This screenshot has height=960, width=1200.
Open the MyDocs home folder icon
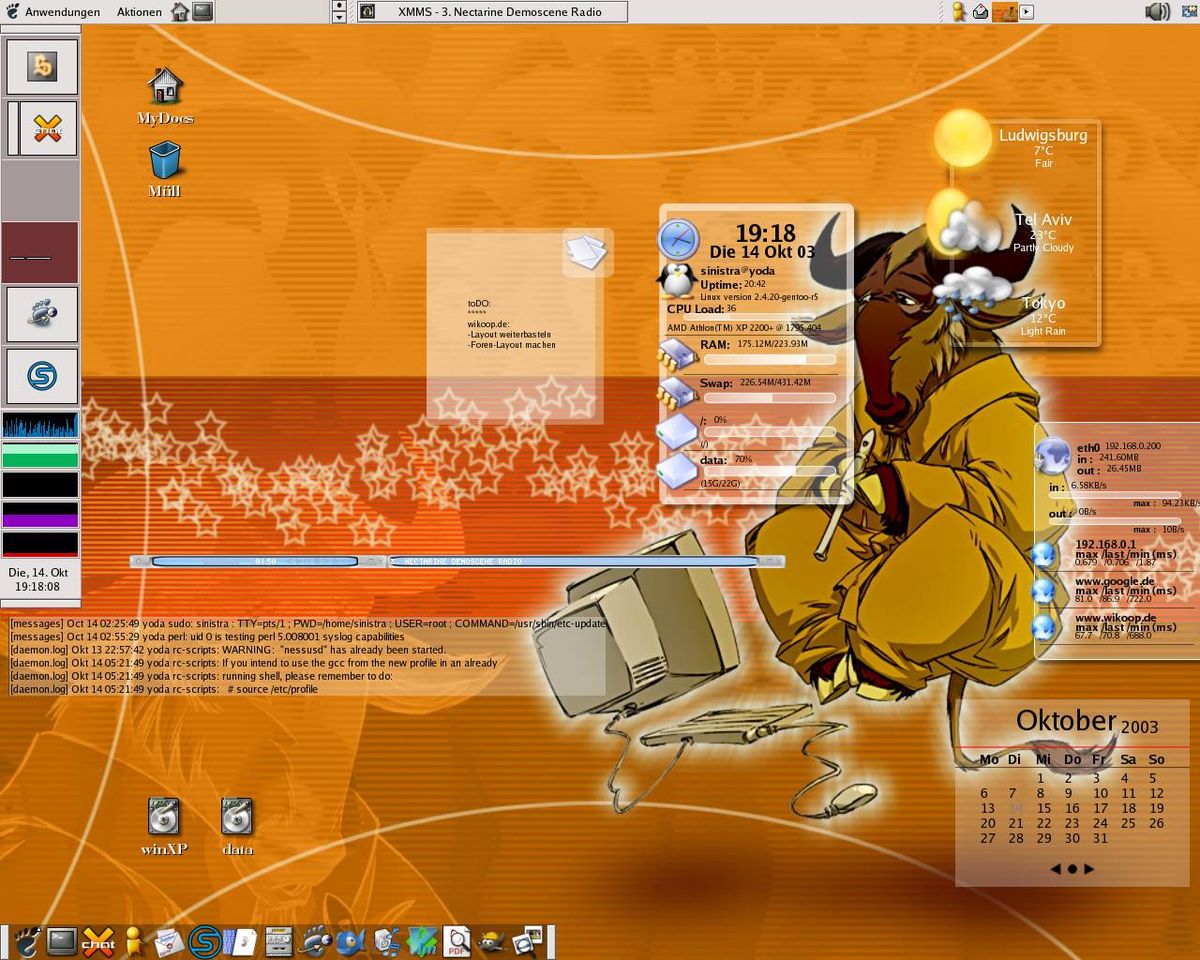[165, 87]
